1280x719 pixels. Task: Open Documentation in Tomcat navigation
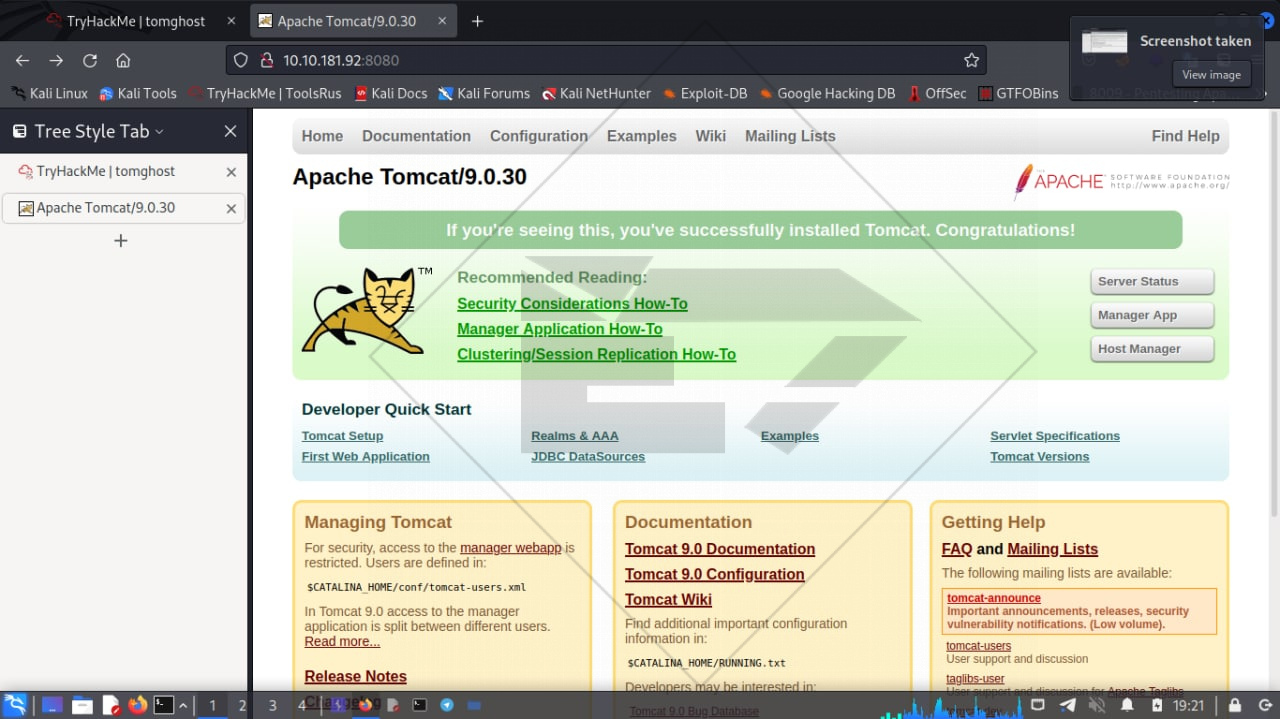tap(416, 136)
